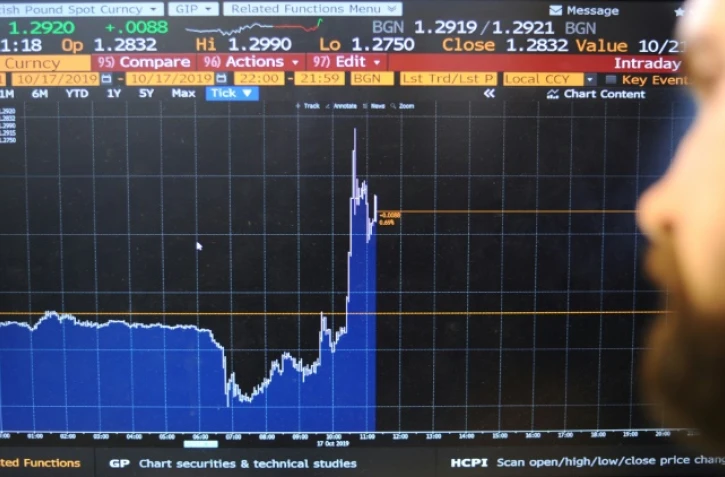Click the change value +.0088
The image size is (725, 477).
click(x=136, y=27)
